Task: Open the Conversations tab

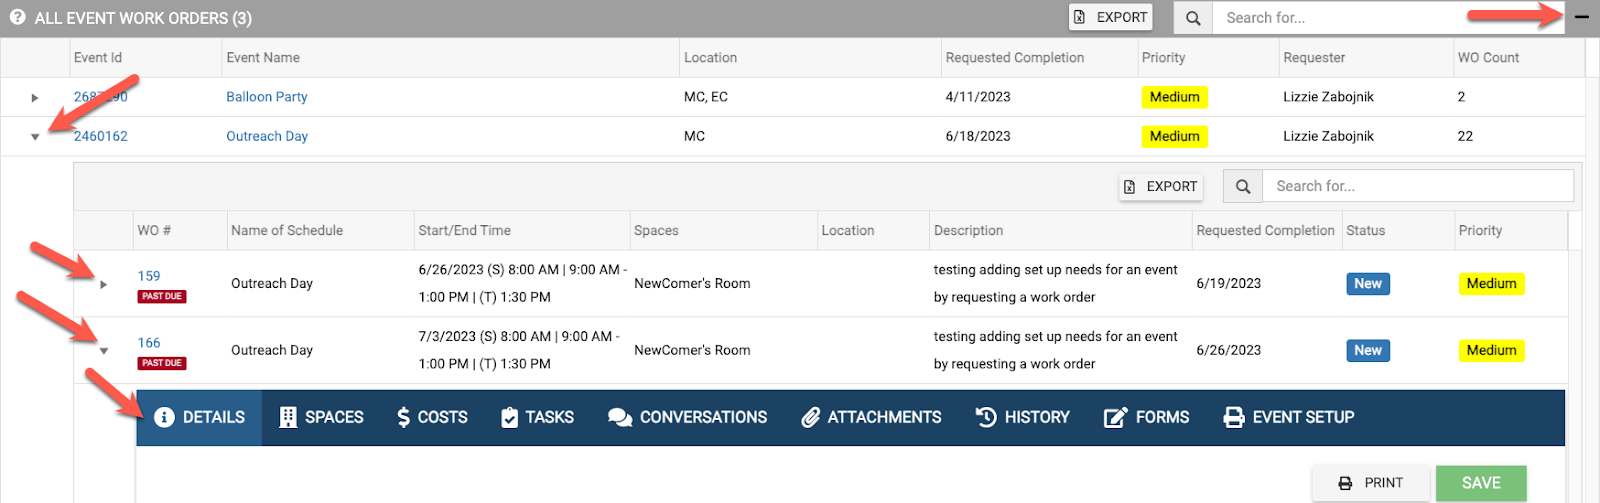Action: pyautogui.click(x=688, y=417)
